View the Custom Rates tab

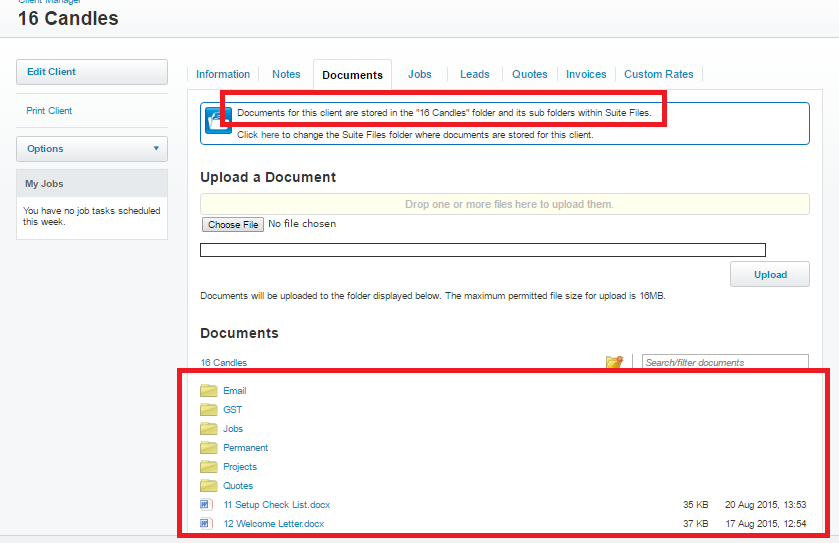point(659,74)
